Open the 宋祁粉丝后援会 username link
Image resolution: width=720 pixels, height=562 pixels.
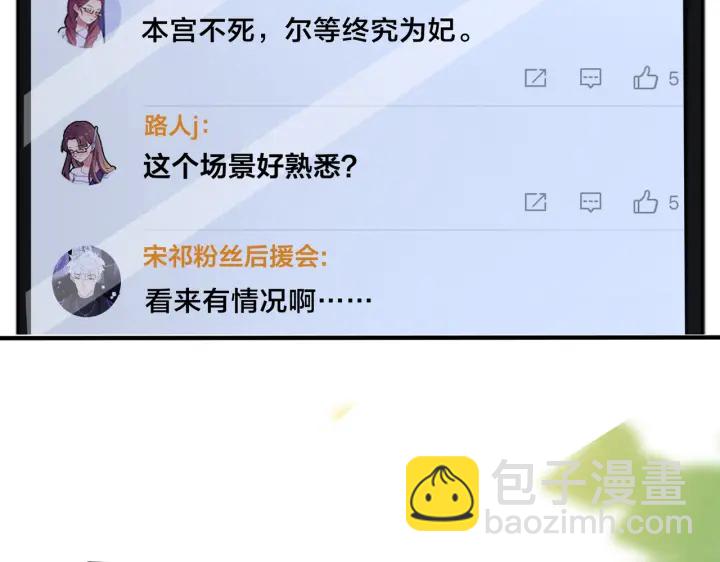(235, 257)
